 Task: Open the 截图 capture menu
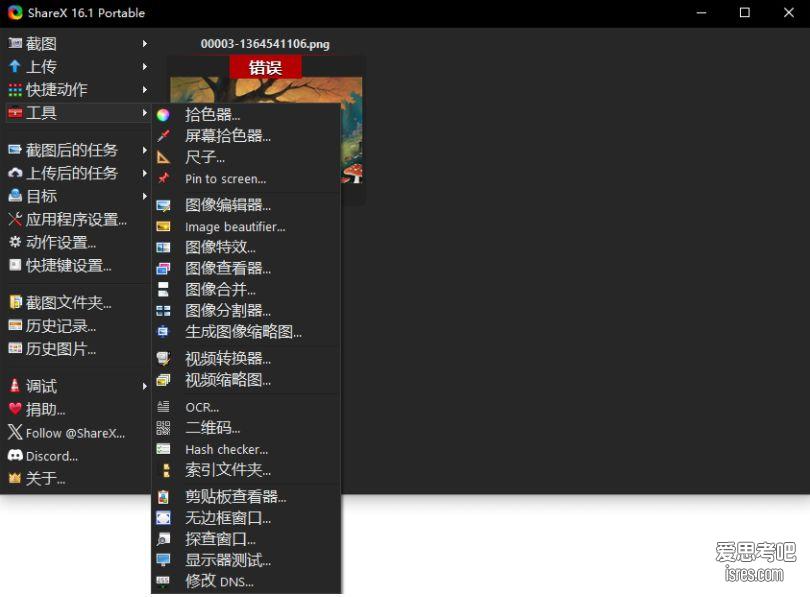(x=77, y=44)
